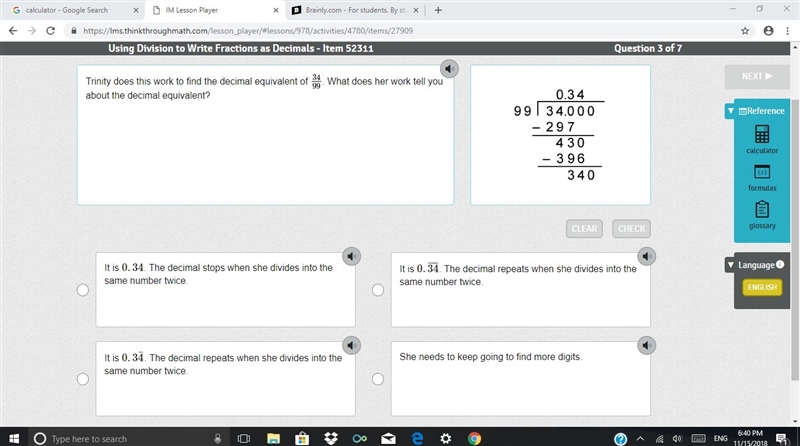Reload the current page

[50, 31]
